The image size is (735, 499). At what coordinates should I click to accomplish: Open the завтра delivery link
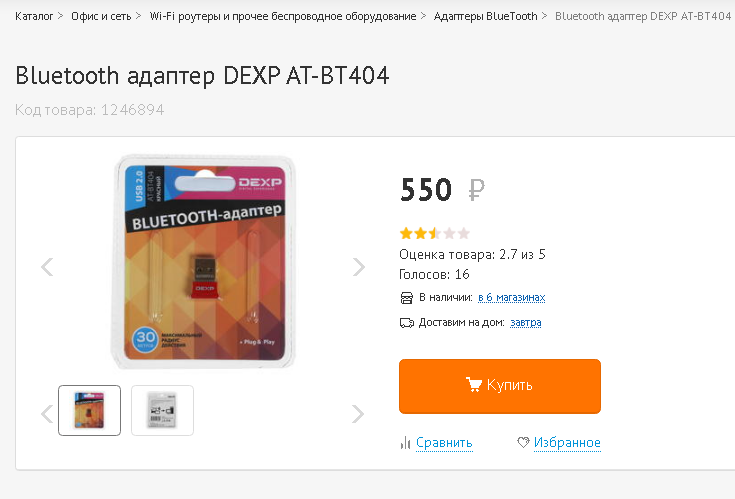tap(525, 322)
